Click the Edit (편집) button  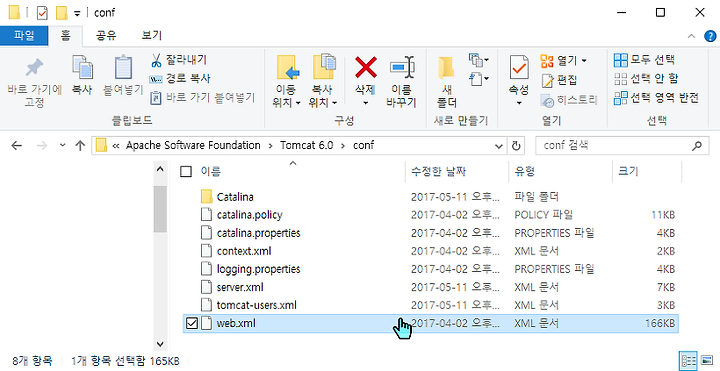point(559,80)
